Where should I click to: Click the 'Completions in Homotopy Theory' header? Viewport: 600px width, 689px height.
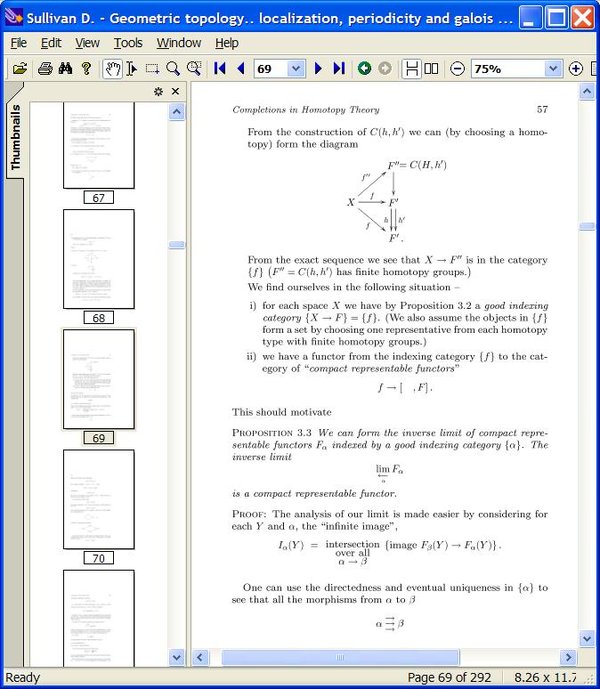306,110
